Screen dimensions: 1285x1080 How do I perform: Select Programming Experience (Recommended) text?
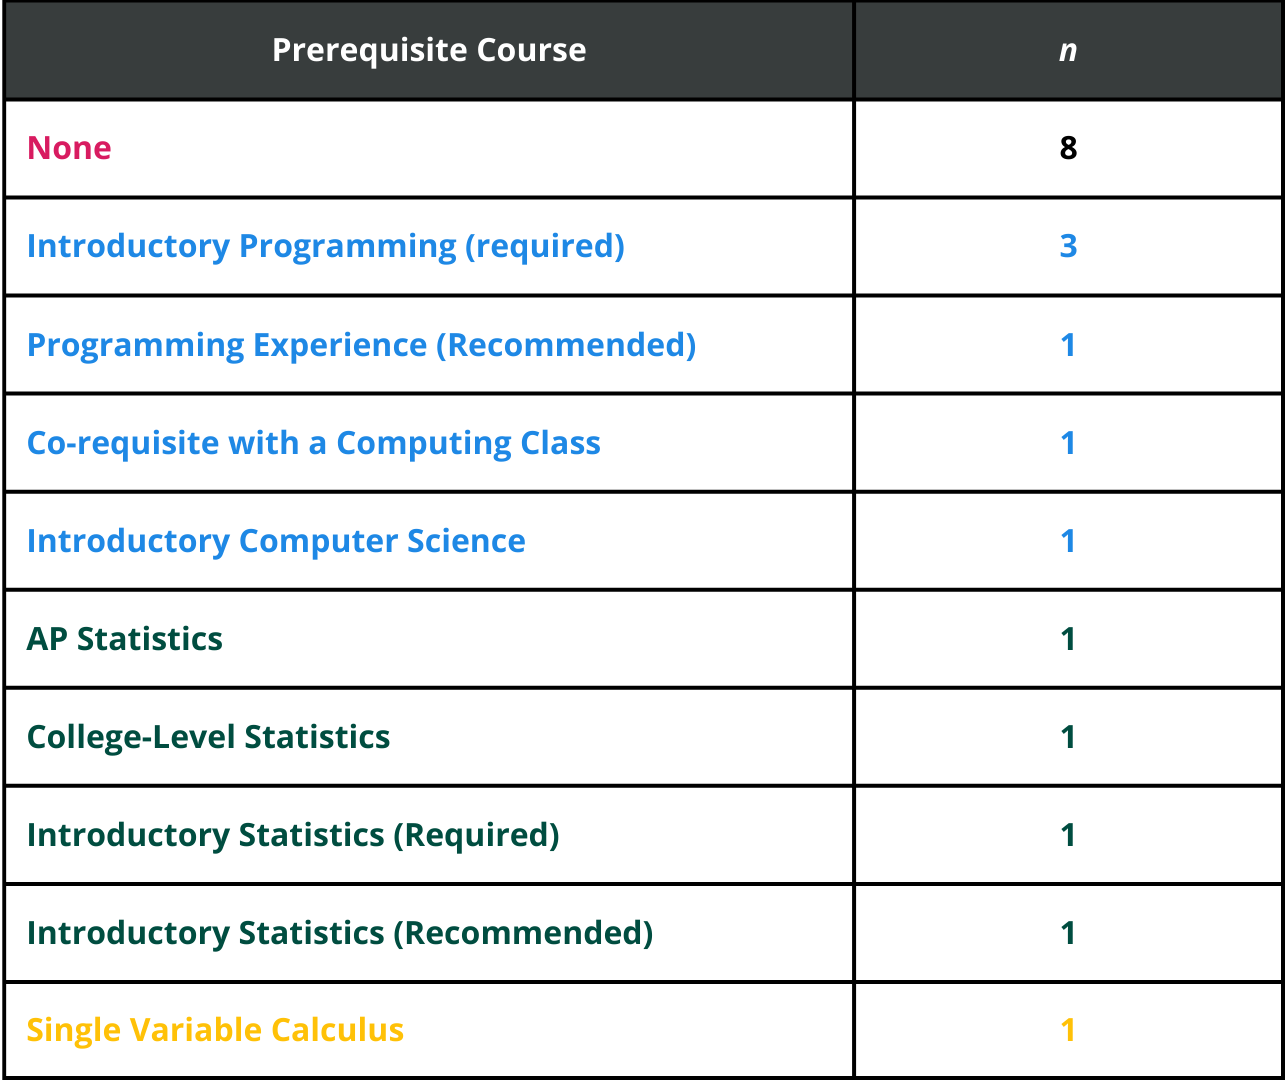pos(361,345)
